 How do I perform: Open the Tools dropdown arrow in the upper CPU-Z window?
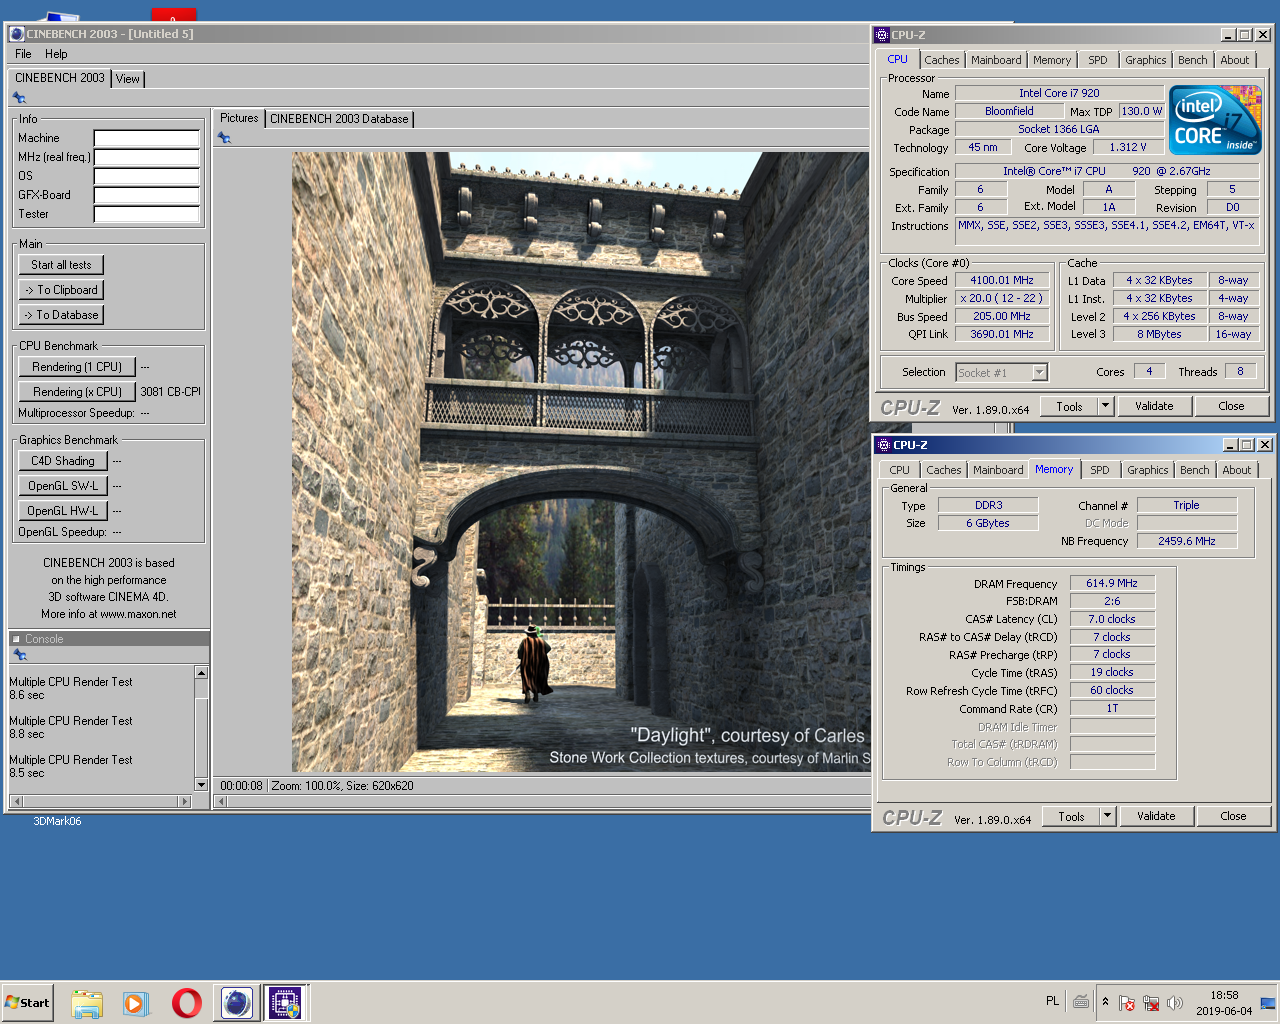(1105, 406)
